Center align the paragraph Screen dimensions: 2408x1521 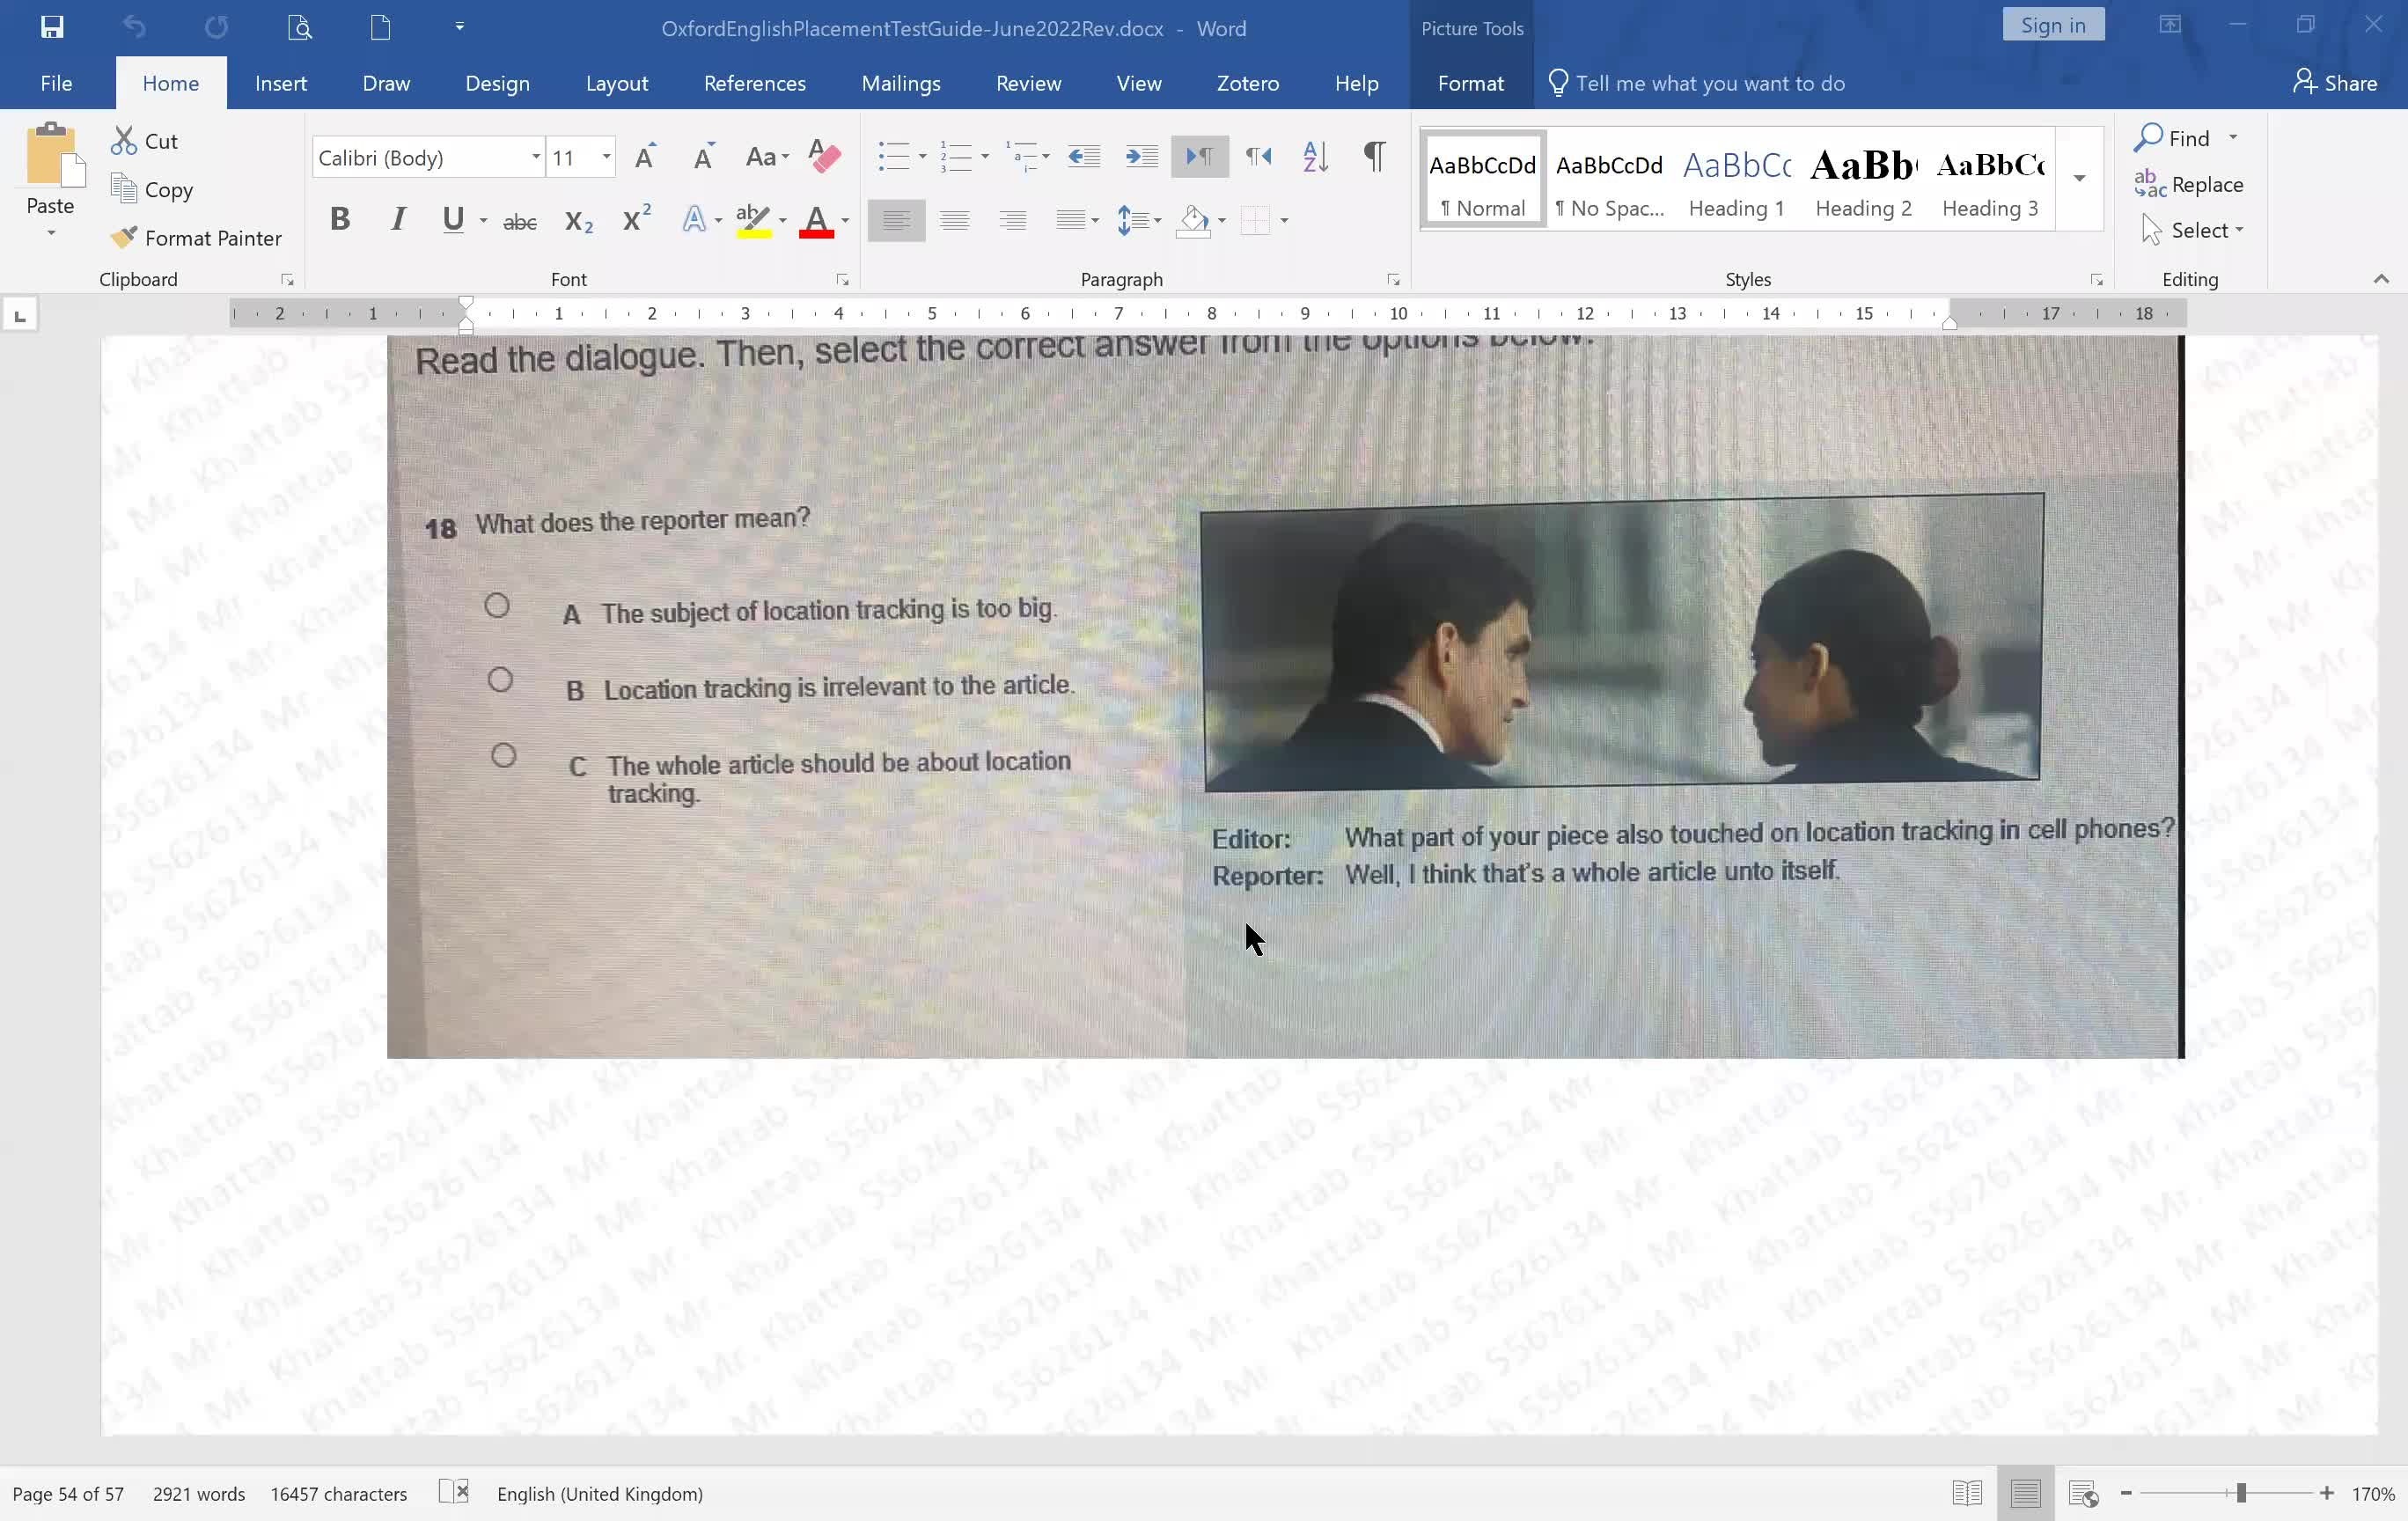tap(955, 220)
